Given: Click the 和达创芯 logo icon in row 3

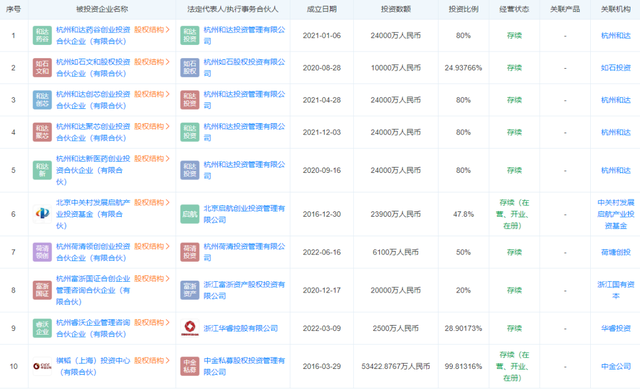Looking at the screenshot, I should click(x=42, y=100).
